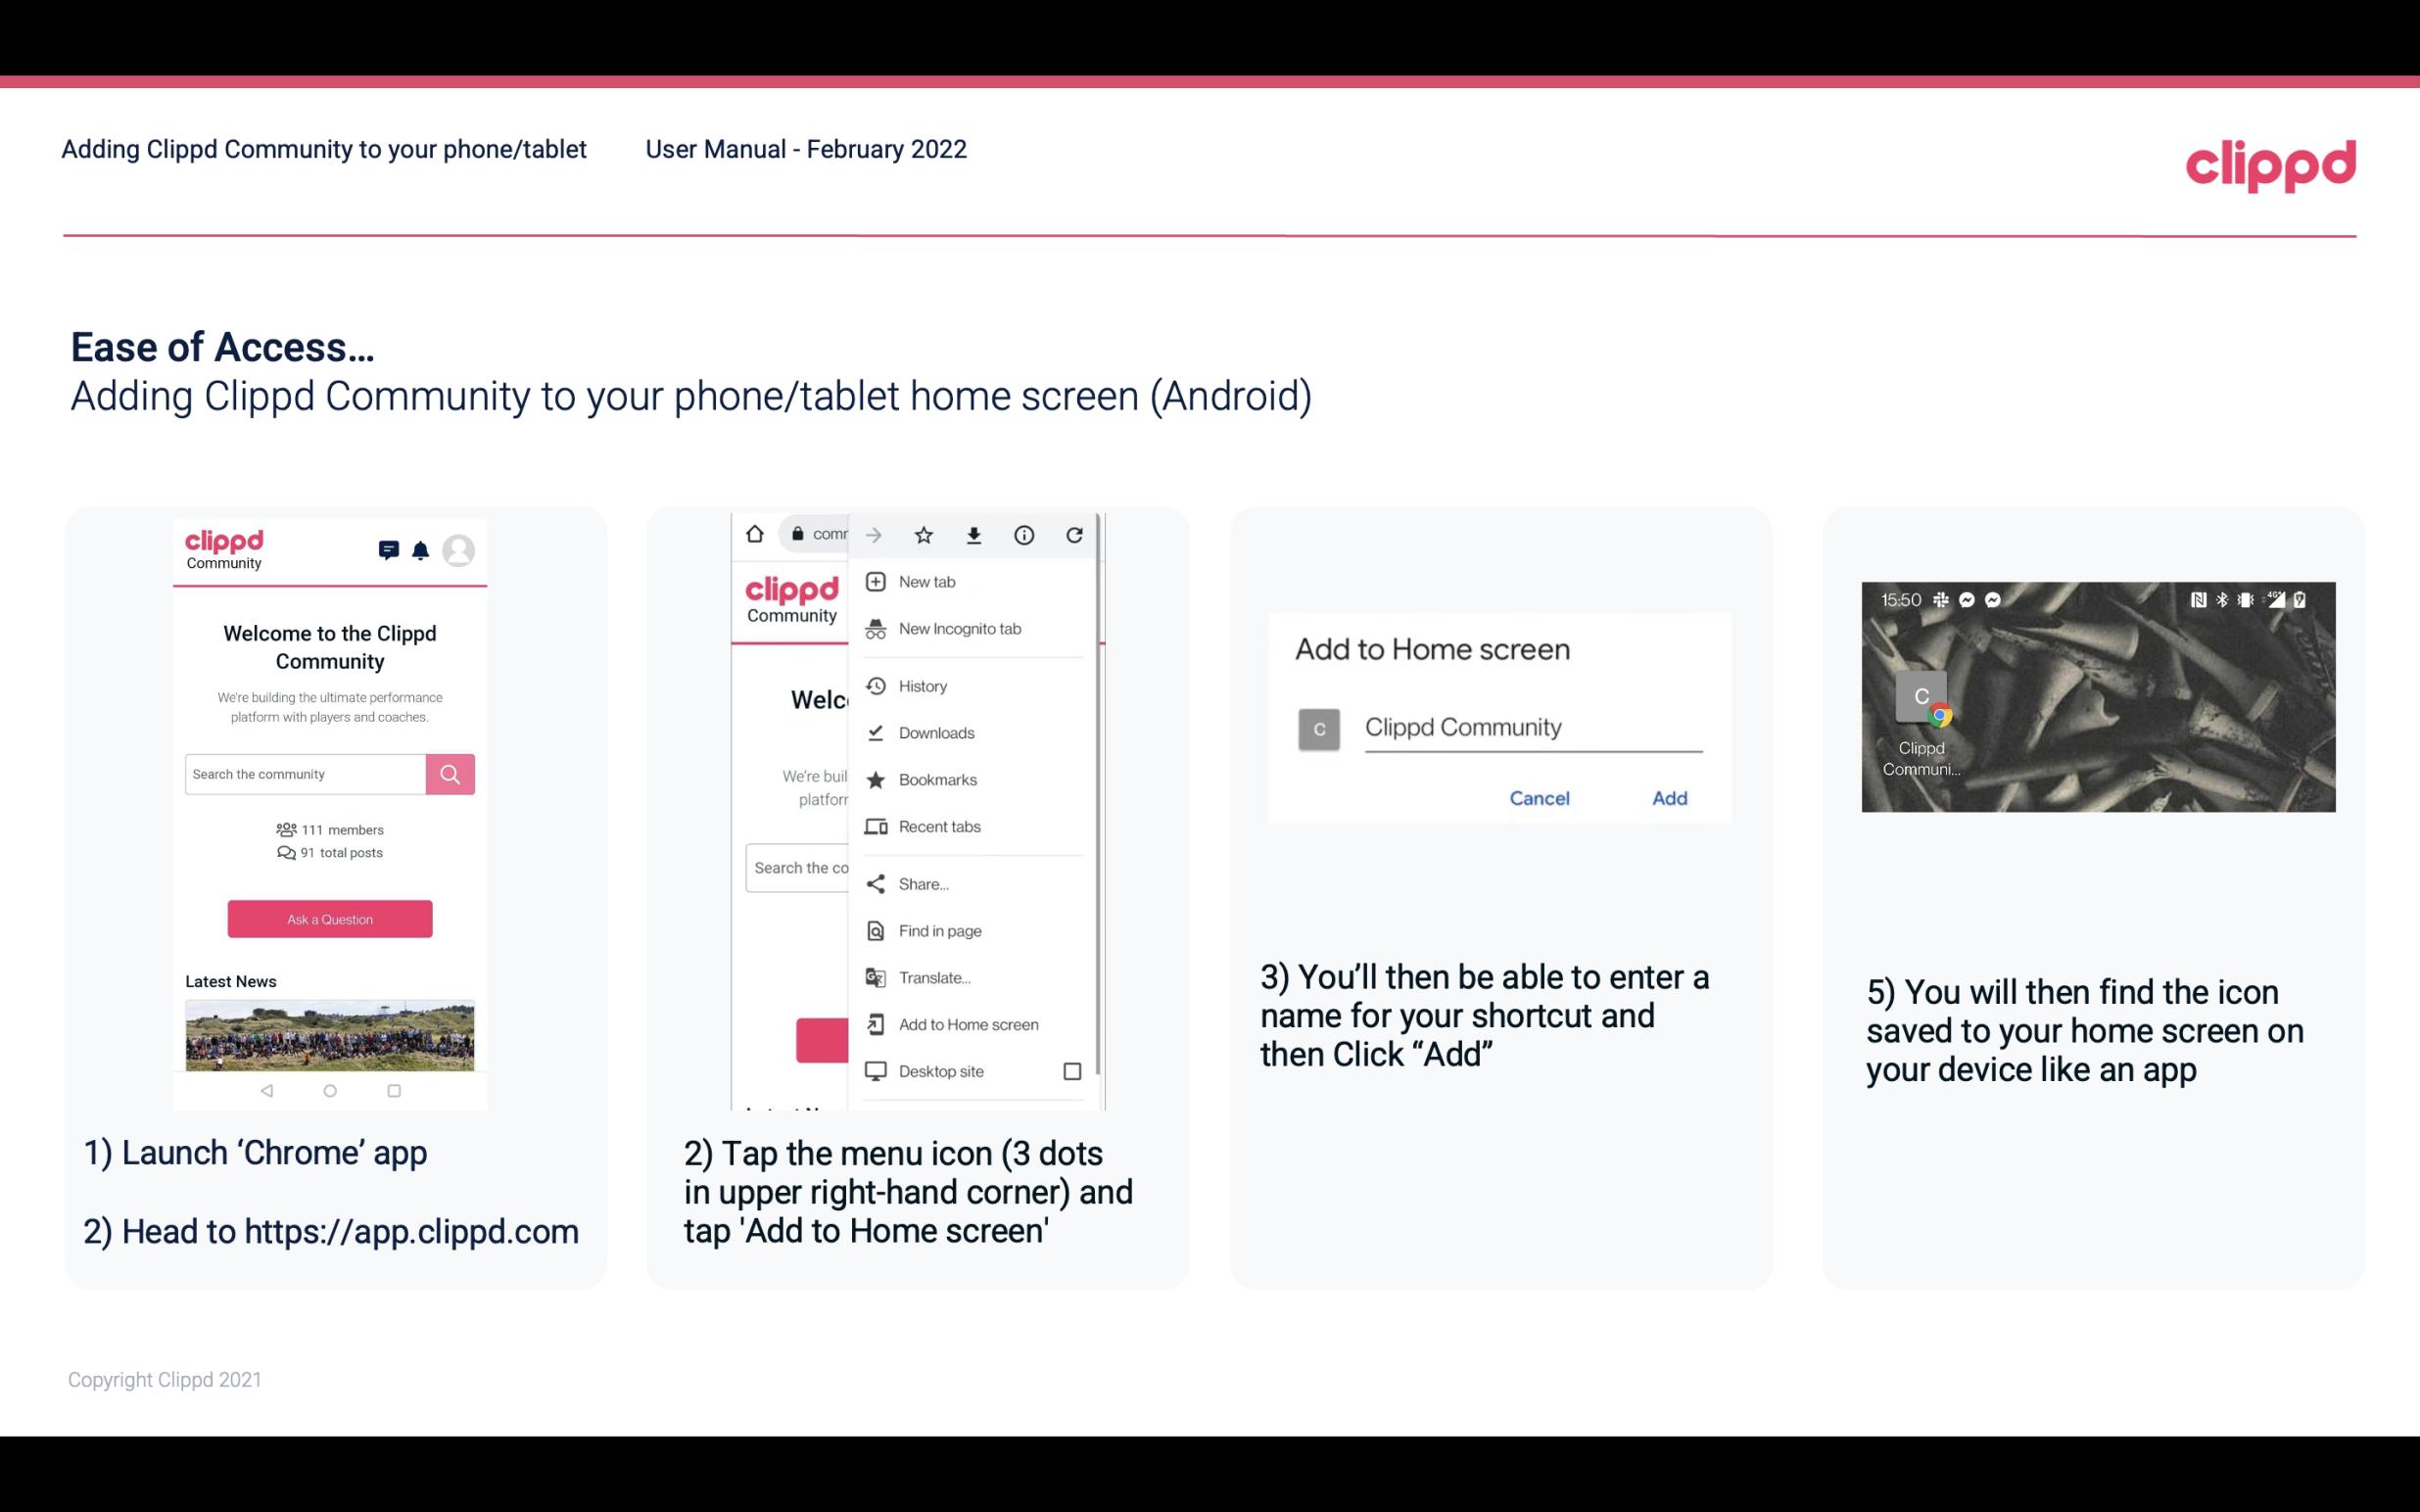Viewport: 2420px width, 1512px height.
Task: Click the search icon in community search bar
Action: coord(448,772)
